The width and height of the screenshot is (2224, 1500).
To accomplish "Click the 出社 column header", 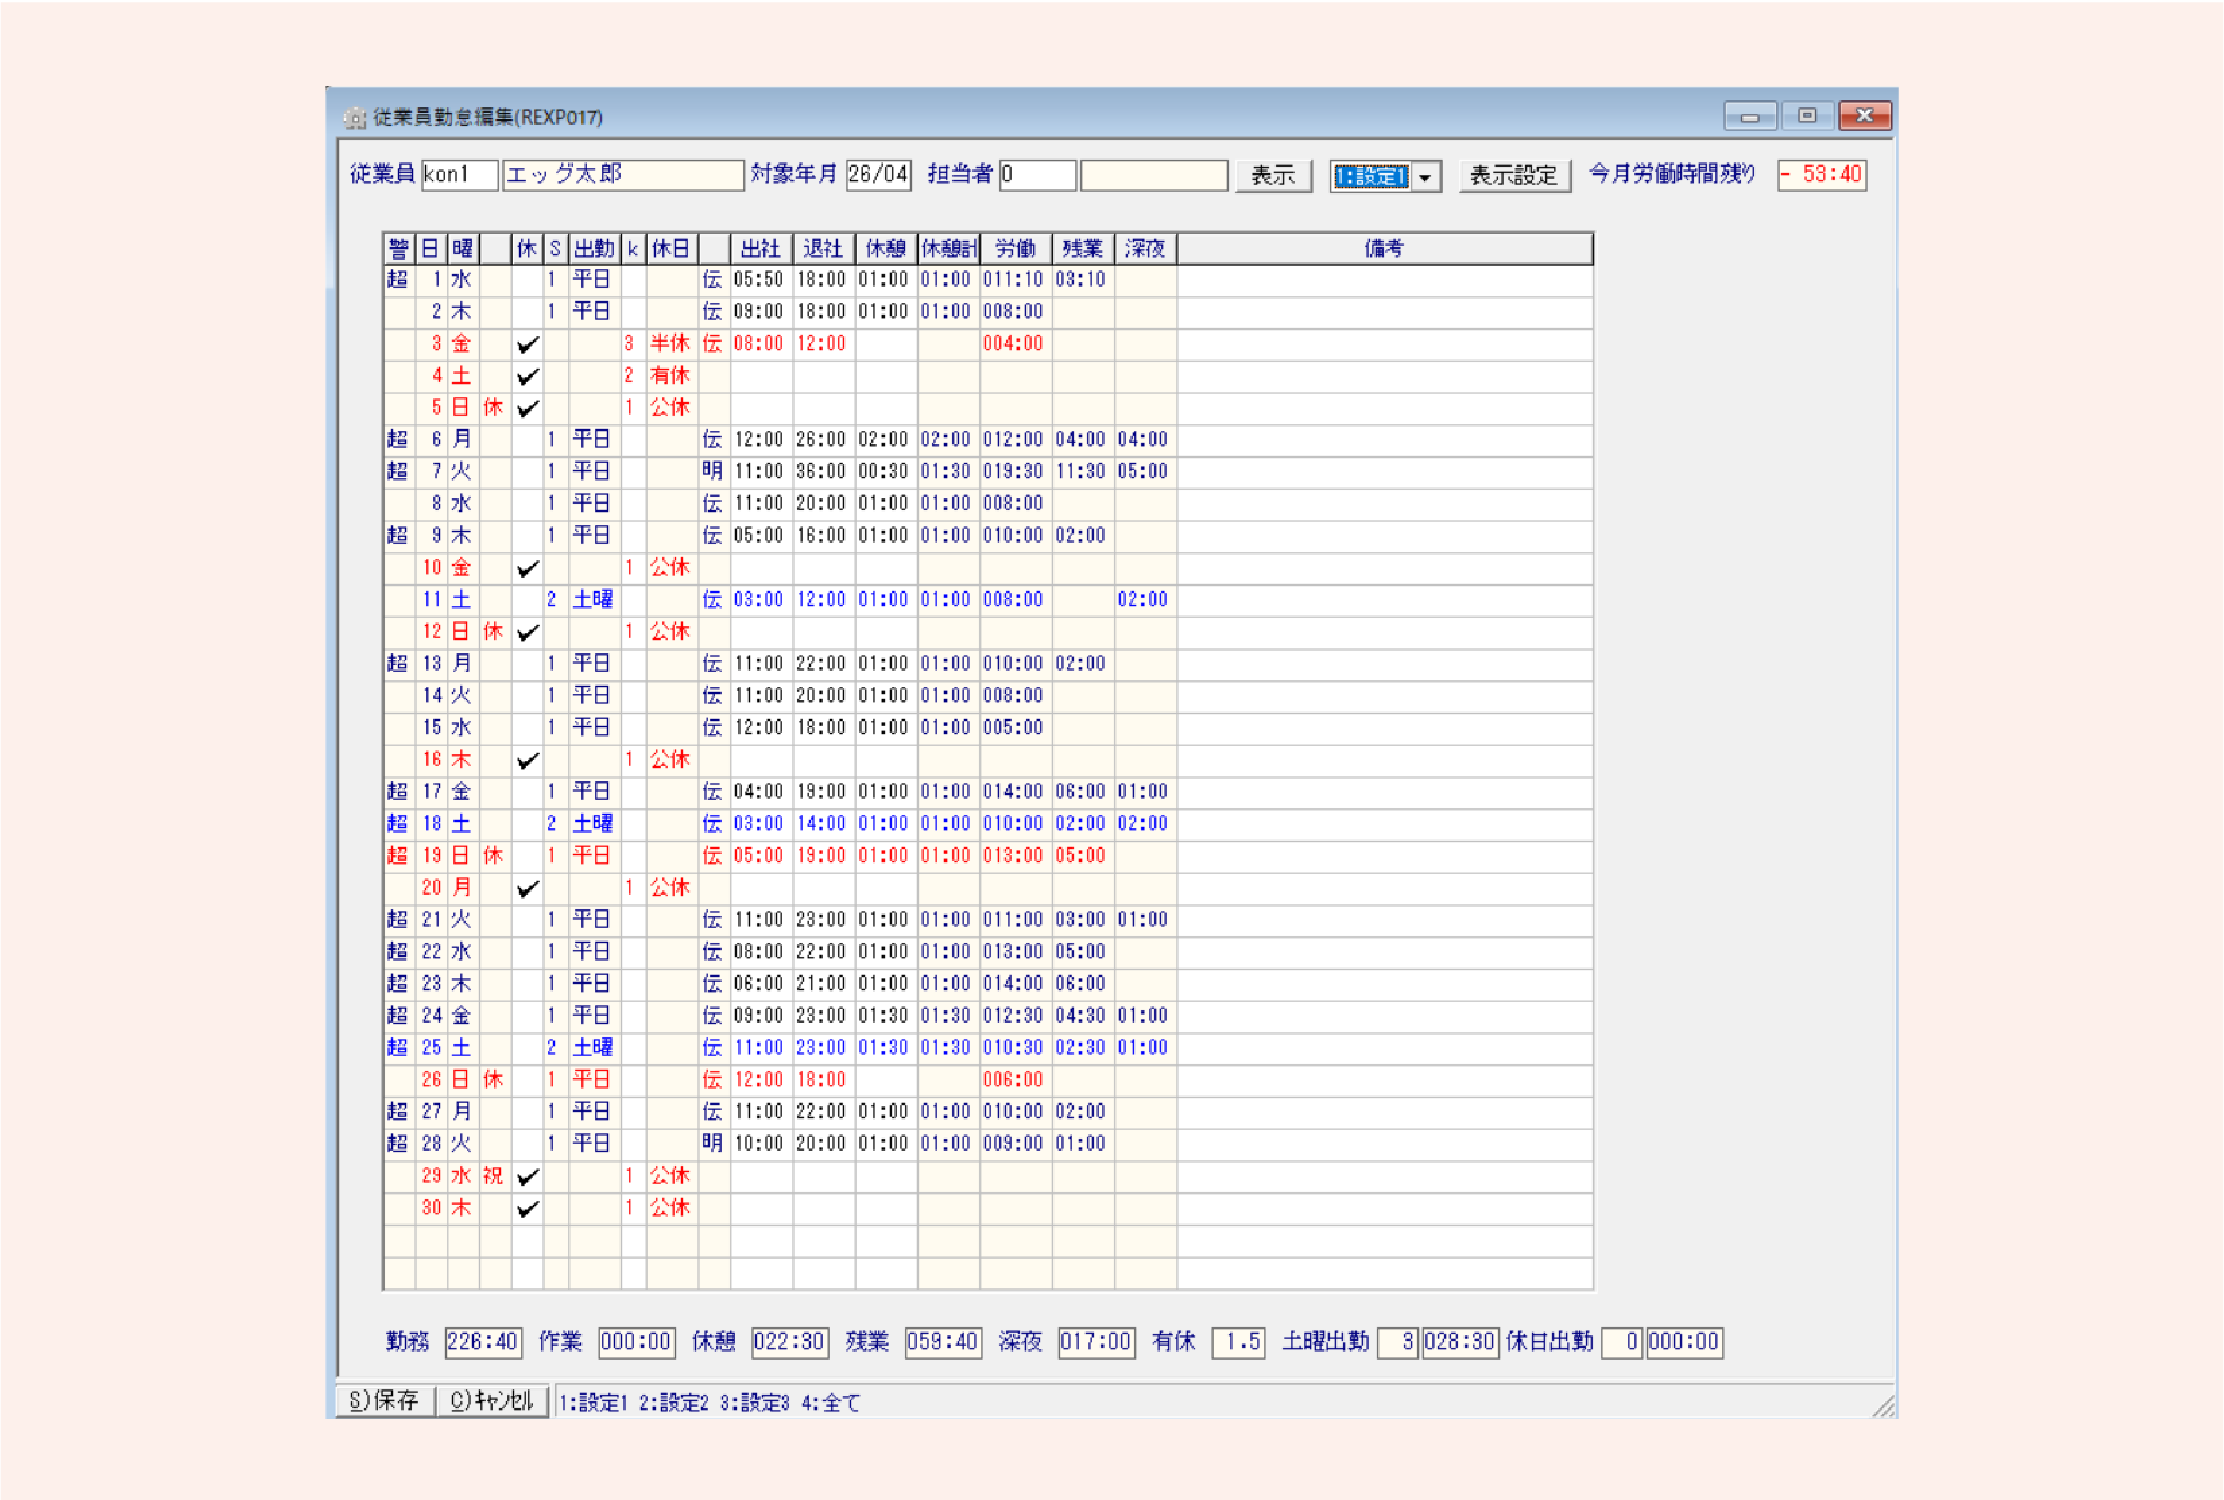I will (x=761, y=248).
